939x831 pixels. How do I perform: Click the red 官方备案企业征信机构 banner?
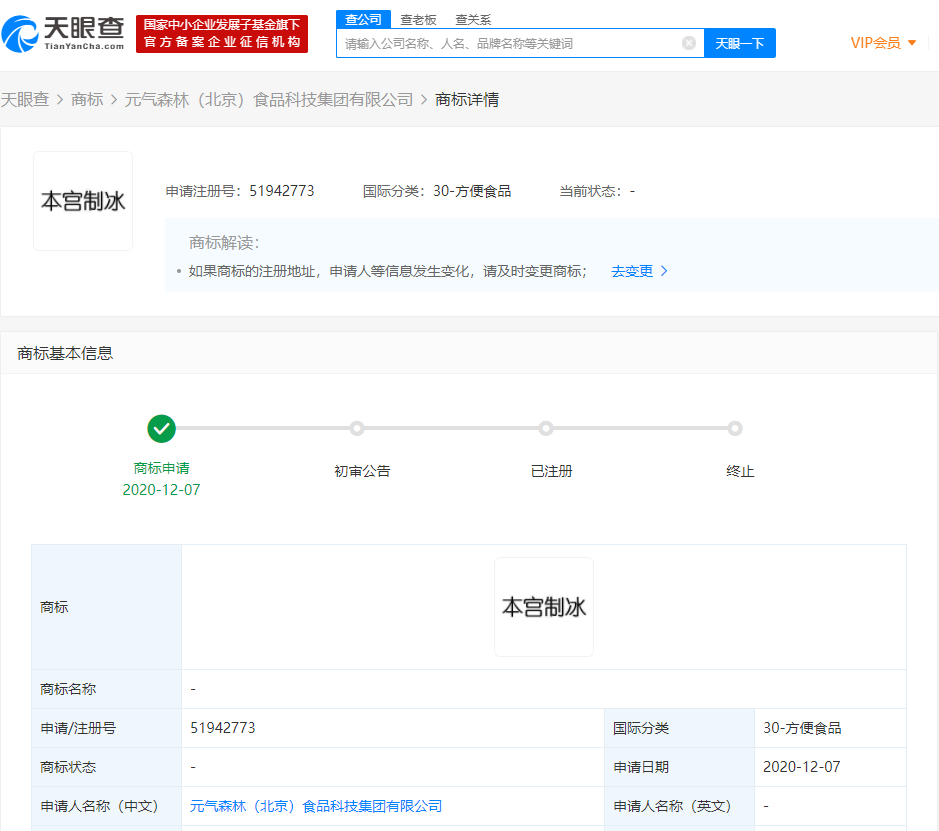pyautogui.click(x=222, y=34)
